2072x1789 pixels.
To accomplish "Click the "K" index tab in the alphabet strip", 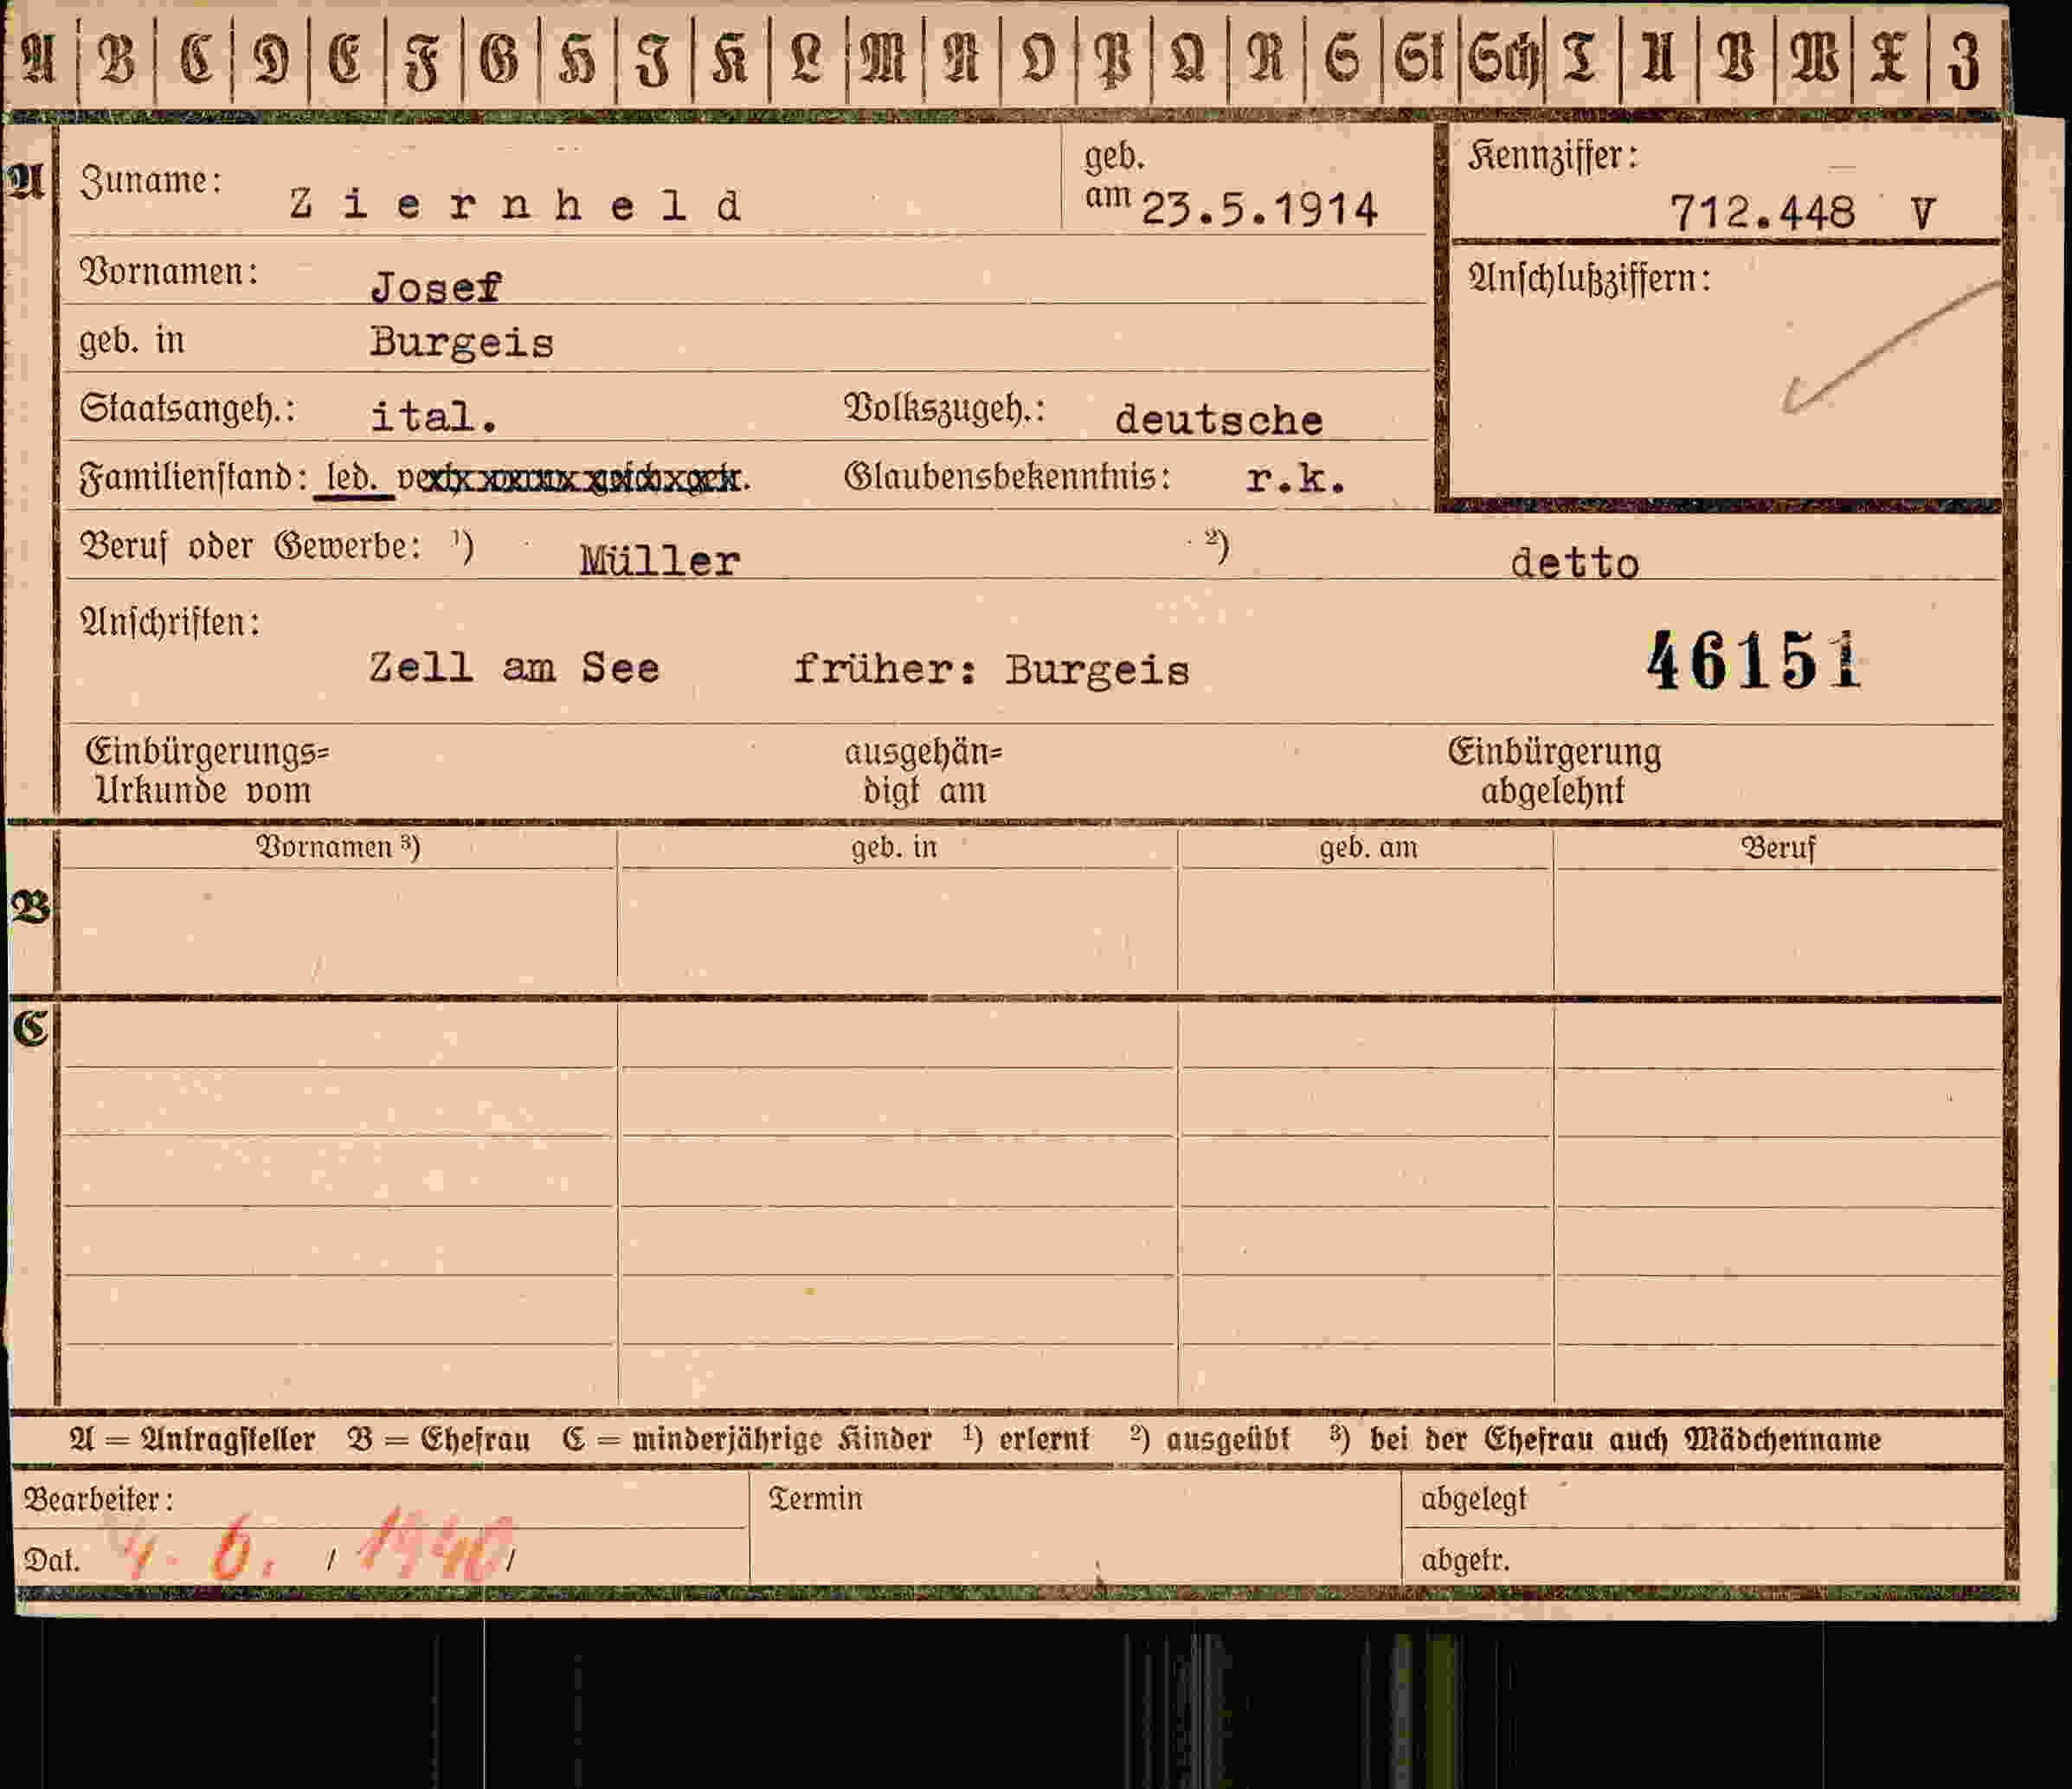I will point(730,59).
